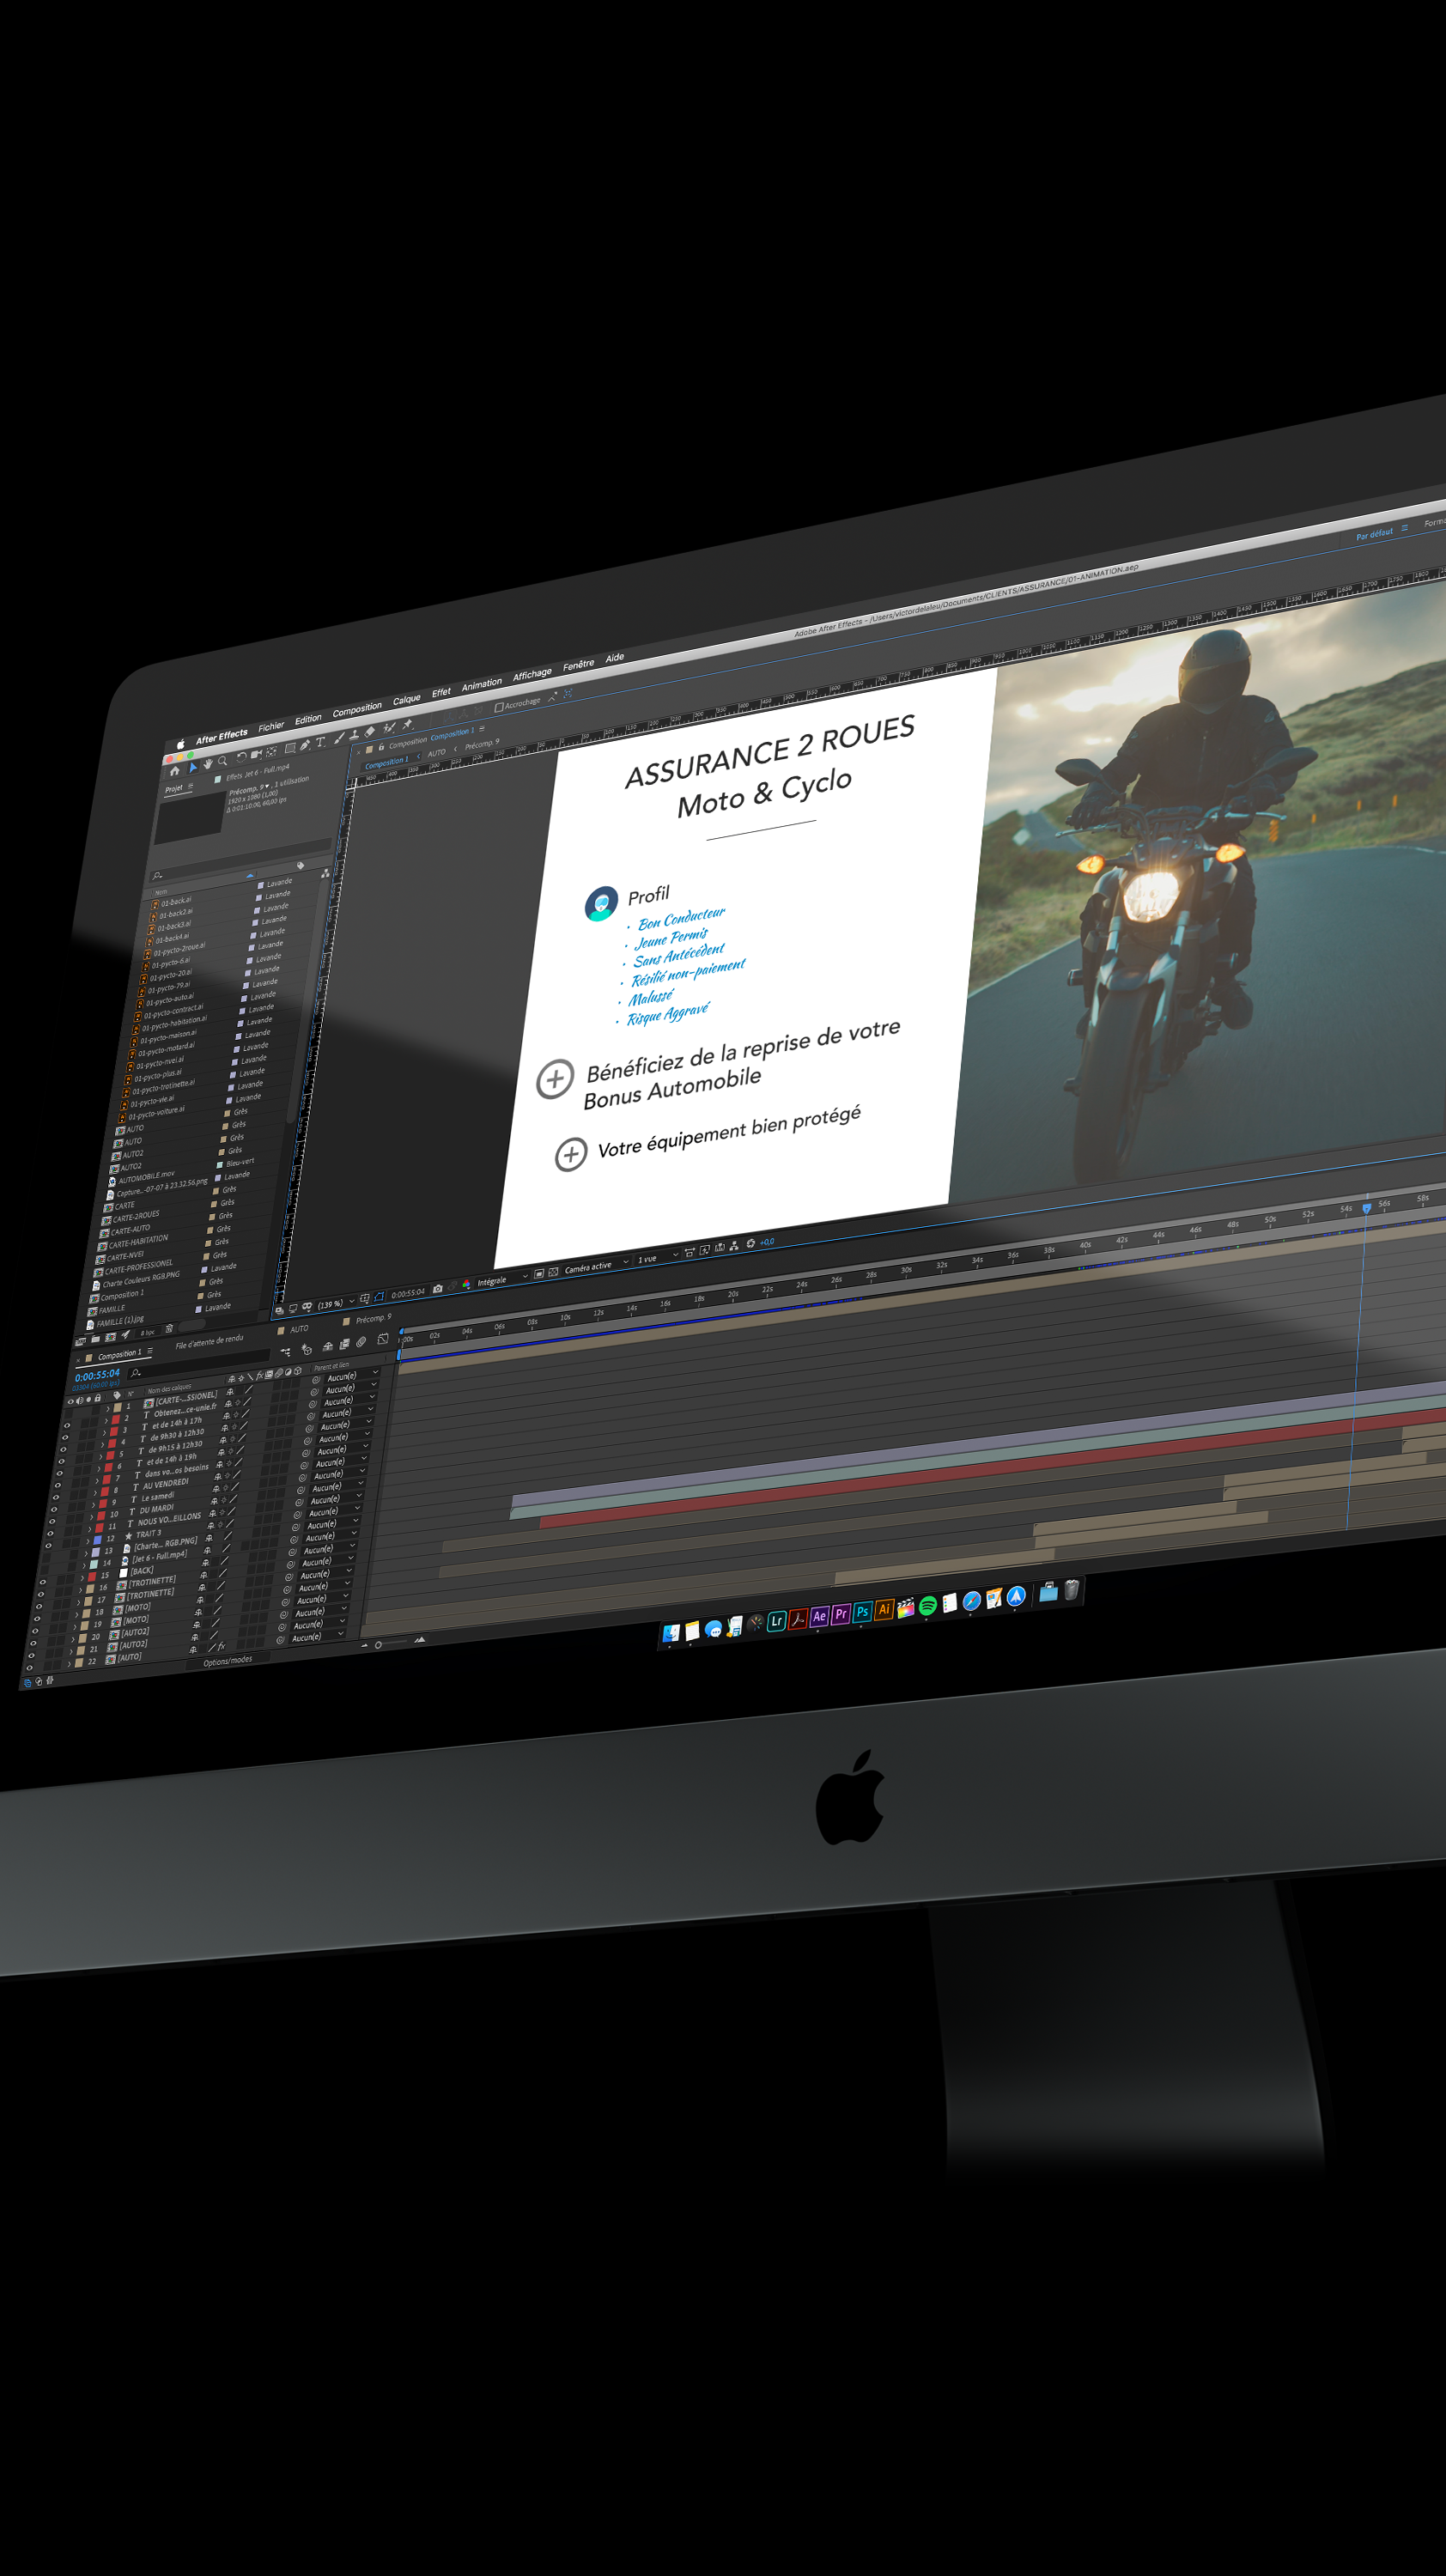Image resolution: width=1446 pixels, height=2576 pixels.
Task: Open the Fichier menu
Action: (x=271, y=726)
